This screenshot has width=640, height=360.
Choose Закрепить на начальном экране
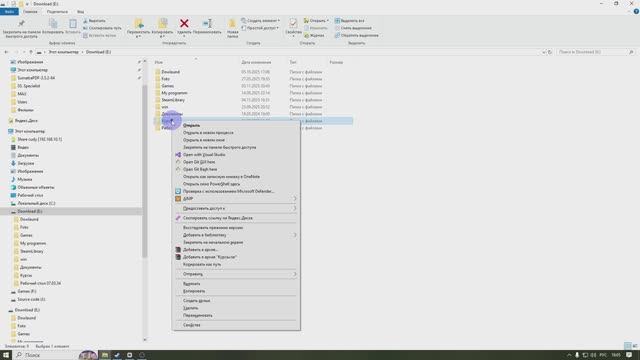(236, 242)
